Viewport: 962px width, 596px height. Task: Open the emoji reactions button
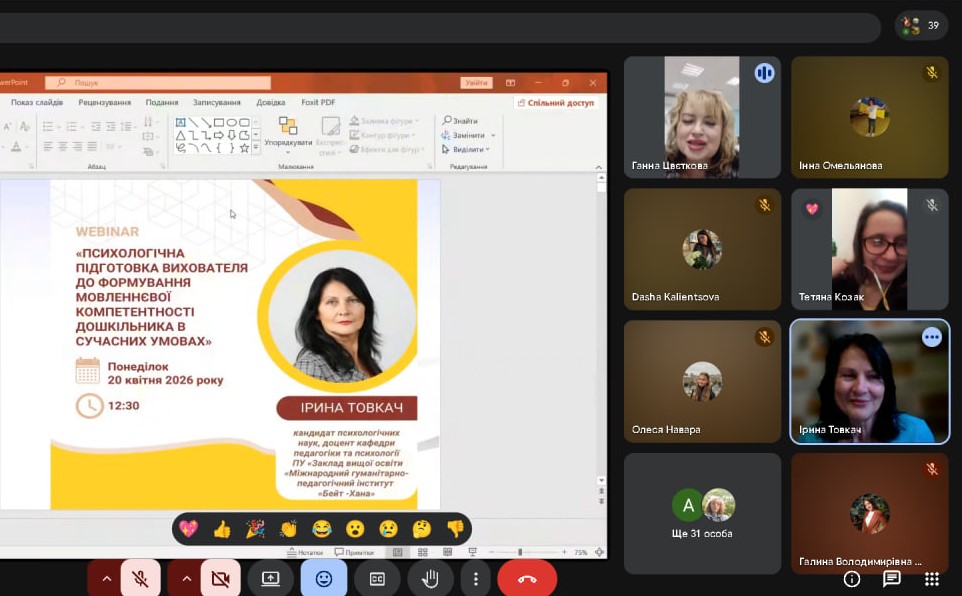point(324,578)
